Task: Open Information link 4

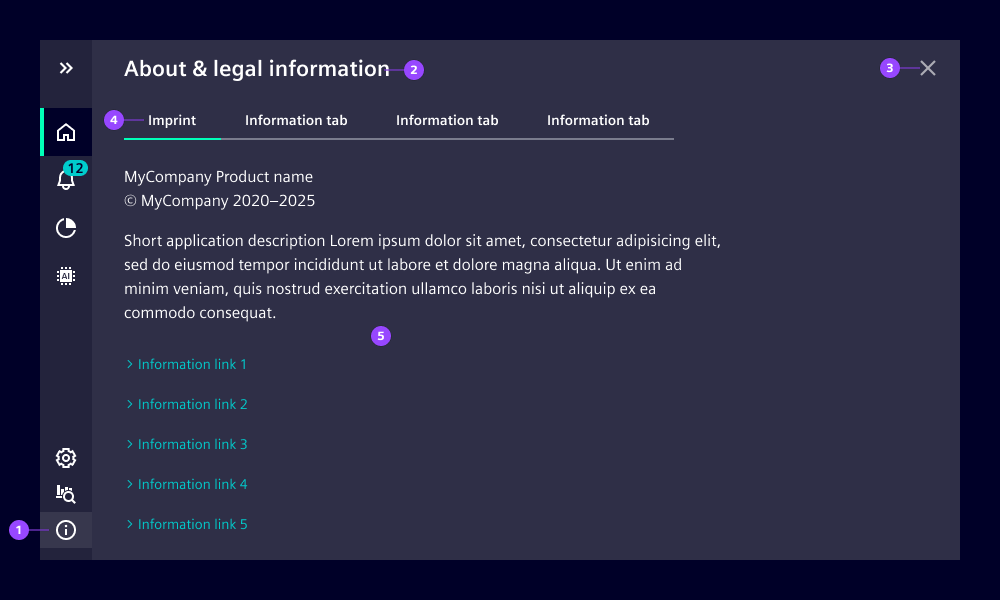Action: pos(192,484)
